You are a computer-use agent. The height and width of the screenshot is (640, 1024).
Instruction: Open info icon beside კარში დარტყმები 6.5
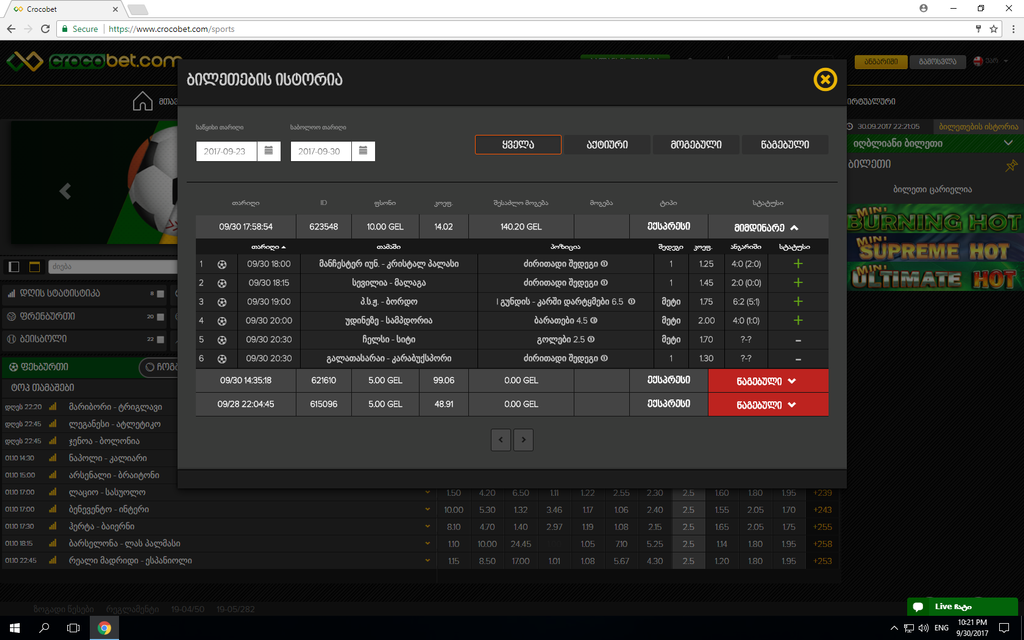(x=632, y=302)
